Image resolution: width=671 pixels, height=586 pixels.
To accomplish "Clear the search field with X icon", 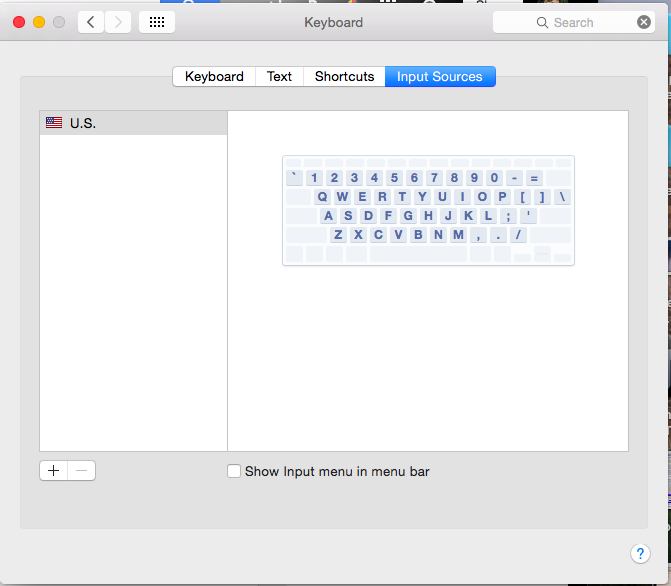I will [644, 22].
